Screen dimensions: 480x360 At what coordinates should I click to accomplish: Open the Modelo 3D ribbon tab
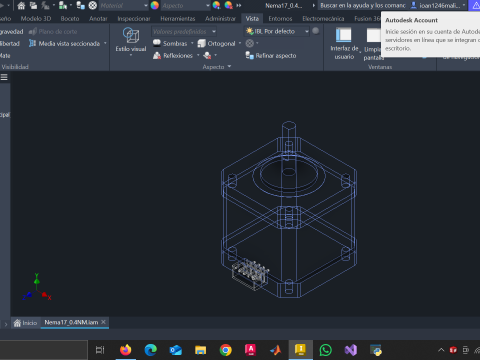pyautogui.click(x=36, y=19)
